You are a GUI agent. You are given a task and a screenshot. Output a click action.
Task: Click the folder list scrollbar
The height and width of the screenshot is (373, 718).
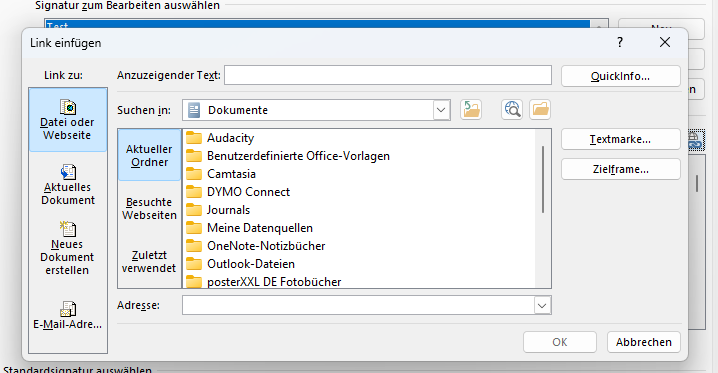pyautogui.click(x=543, y=179)
